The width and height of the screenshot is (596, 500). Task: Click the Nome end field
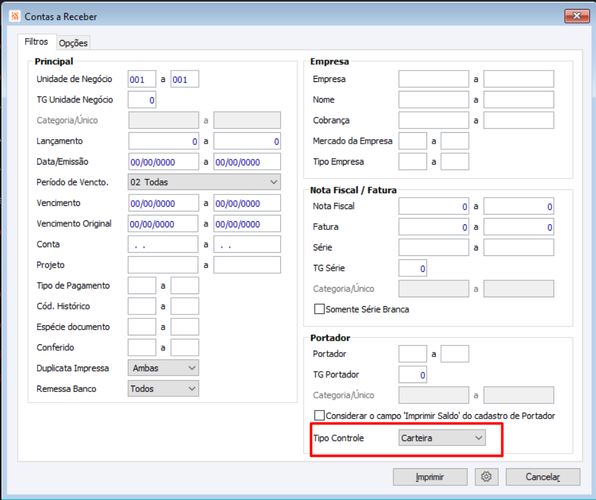(518, 100)
